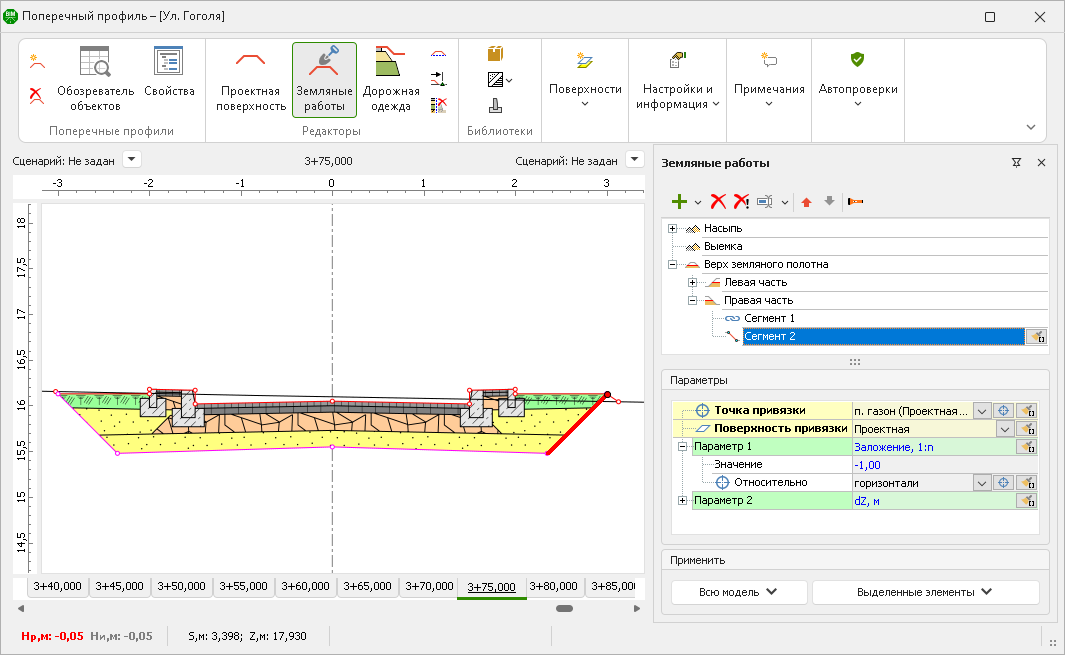1065x655 pixels.
Task: Pick the Точка привязки crosshair target button
Action: pyautogui.click(x=1003, y=411)
